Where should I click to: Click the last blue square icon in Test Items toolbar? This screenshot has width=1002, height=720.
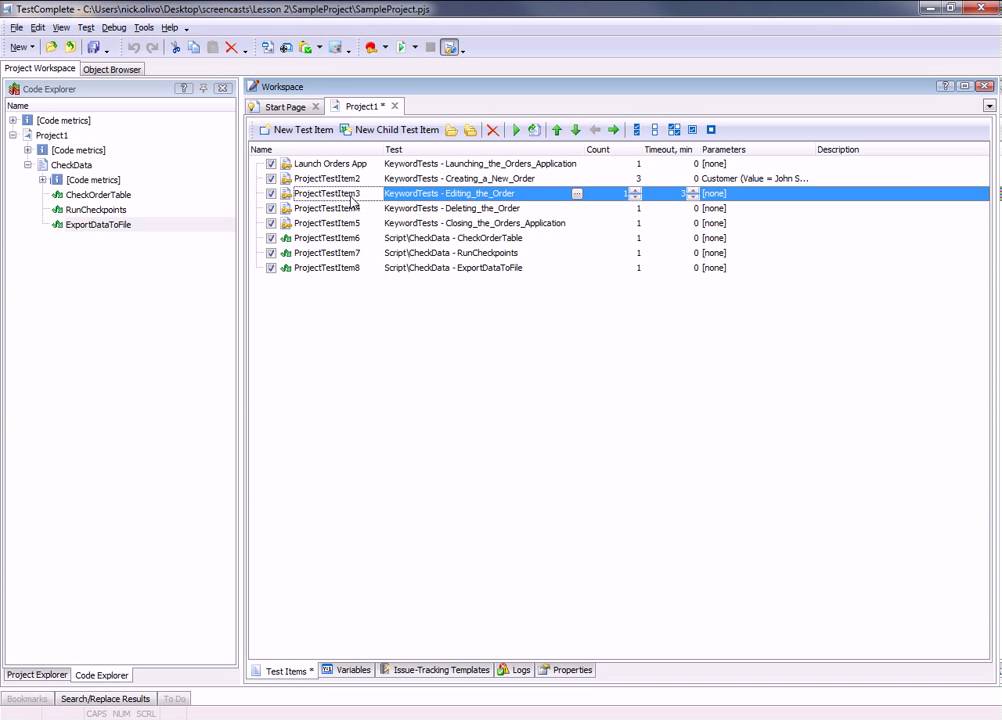(711, 130)
